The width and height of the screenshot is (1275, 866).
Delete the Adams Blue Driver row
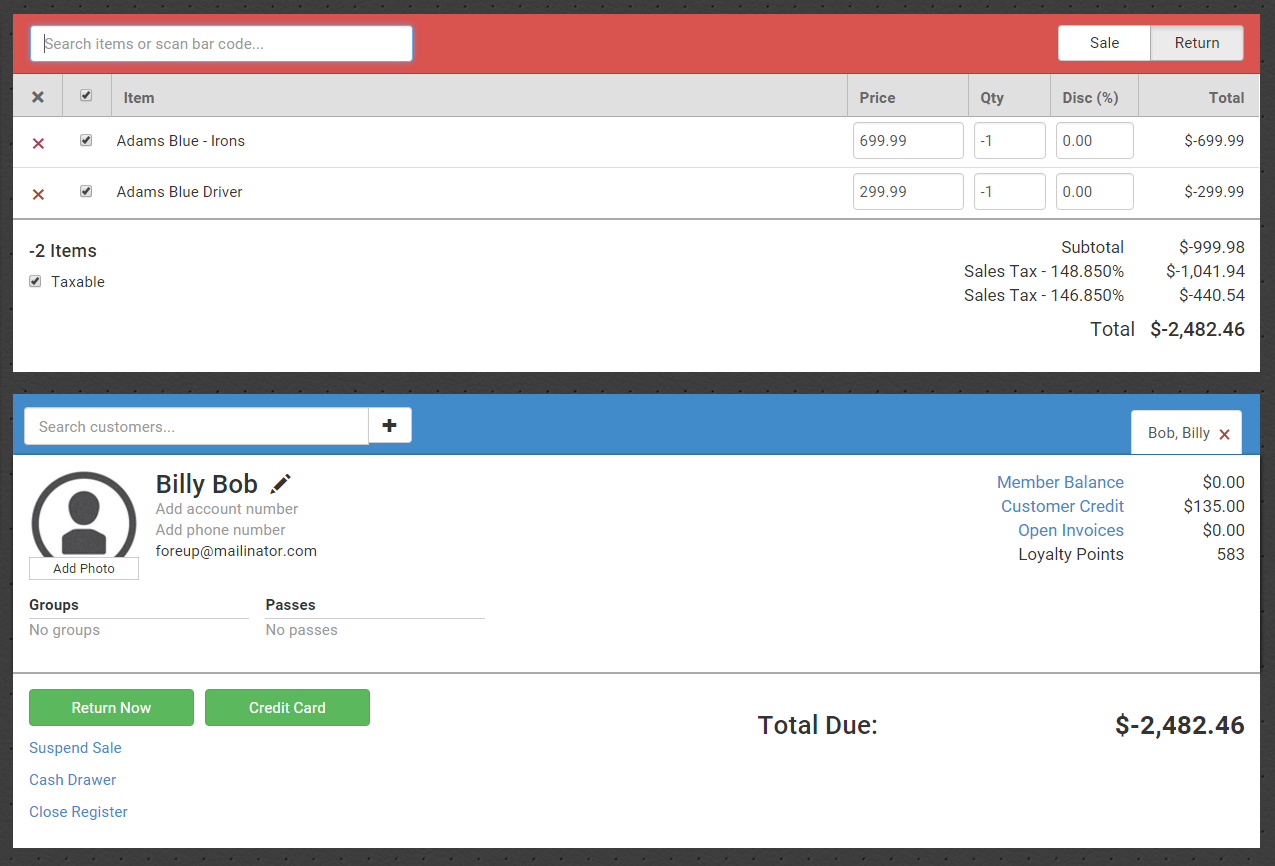[x=38, y=194]
